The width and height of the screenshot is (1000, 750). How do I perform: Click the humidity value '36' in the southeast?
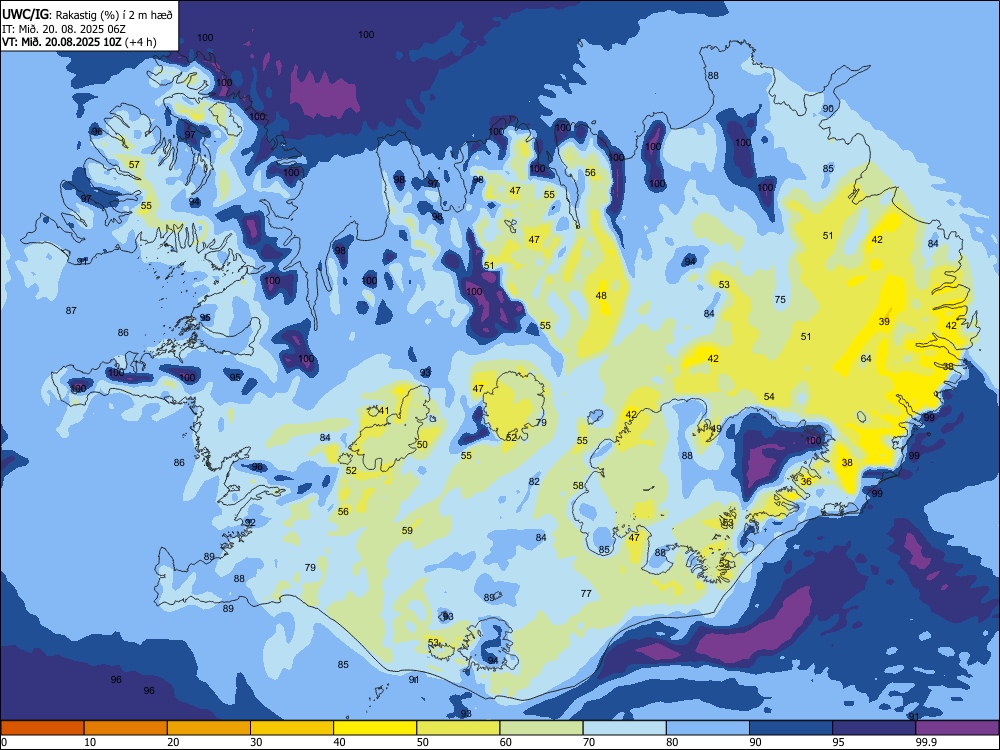tap(806, 482)
